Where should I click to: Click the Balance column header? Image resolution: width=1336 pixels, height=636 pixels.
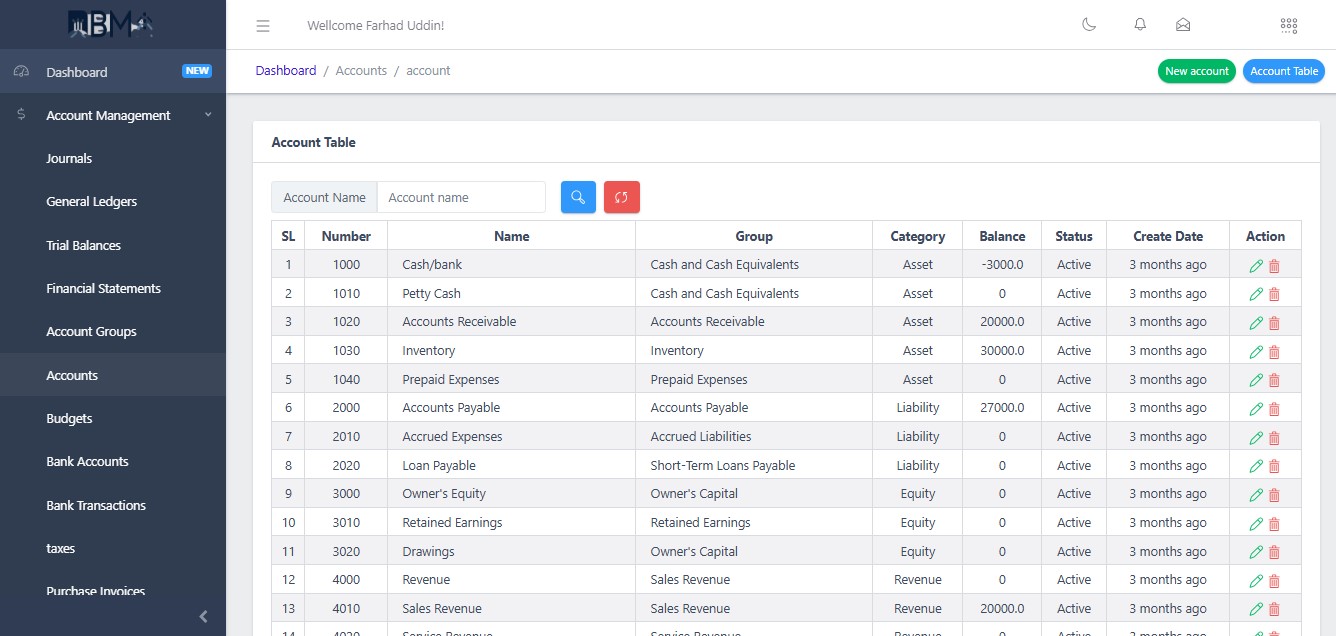(x=1002, y=236)
